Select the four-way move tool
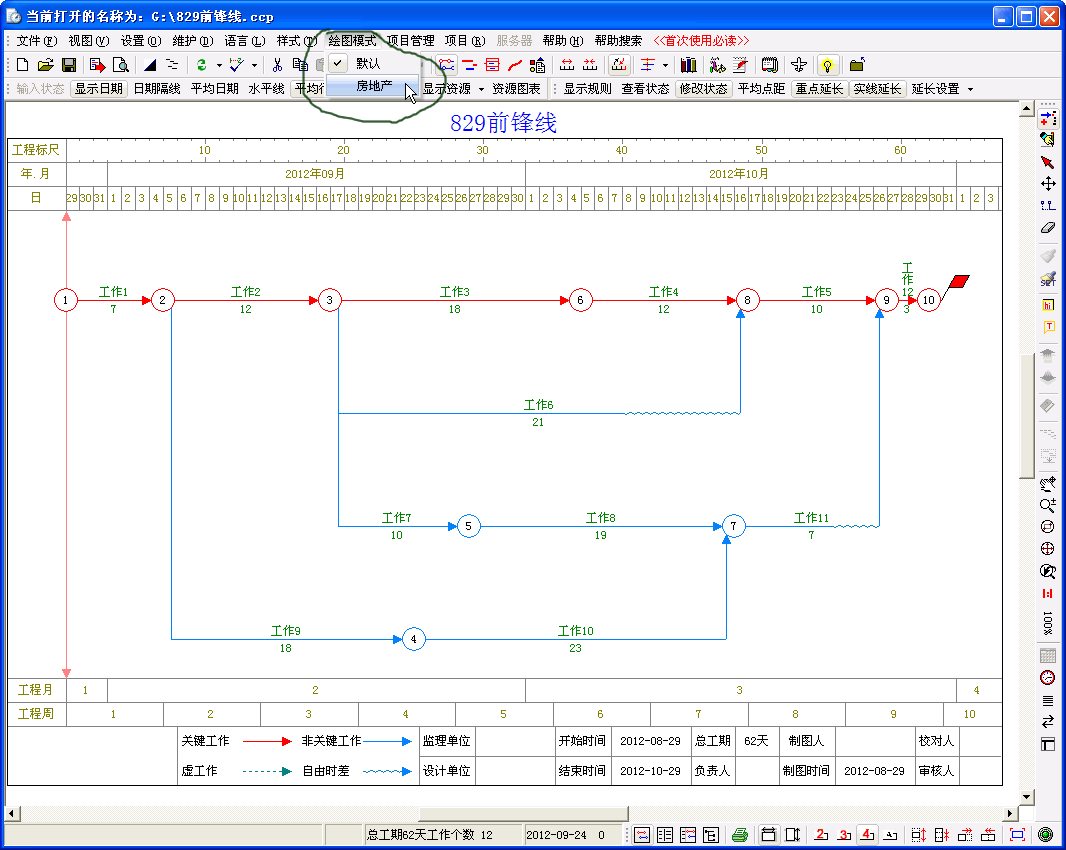Screen dimensions: 1066x850 1048,184
